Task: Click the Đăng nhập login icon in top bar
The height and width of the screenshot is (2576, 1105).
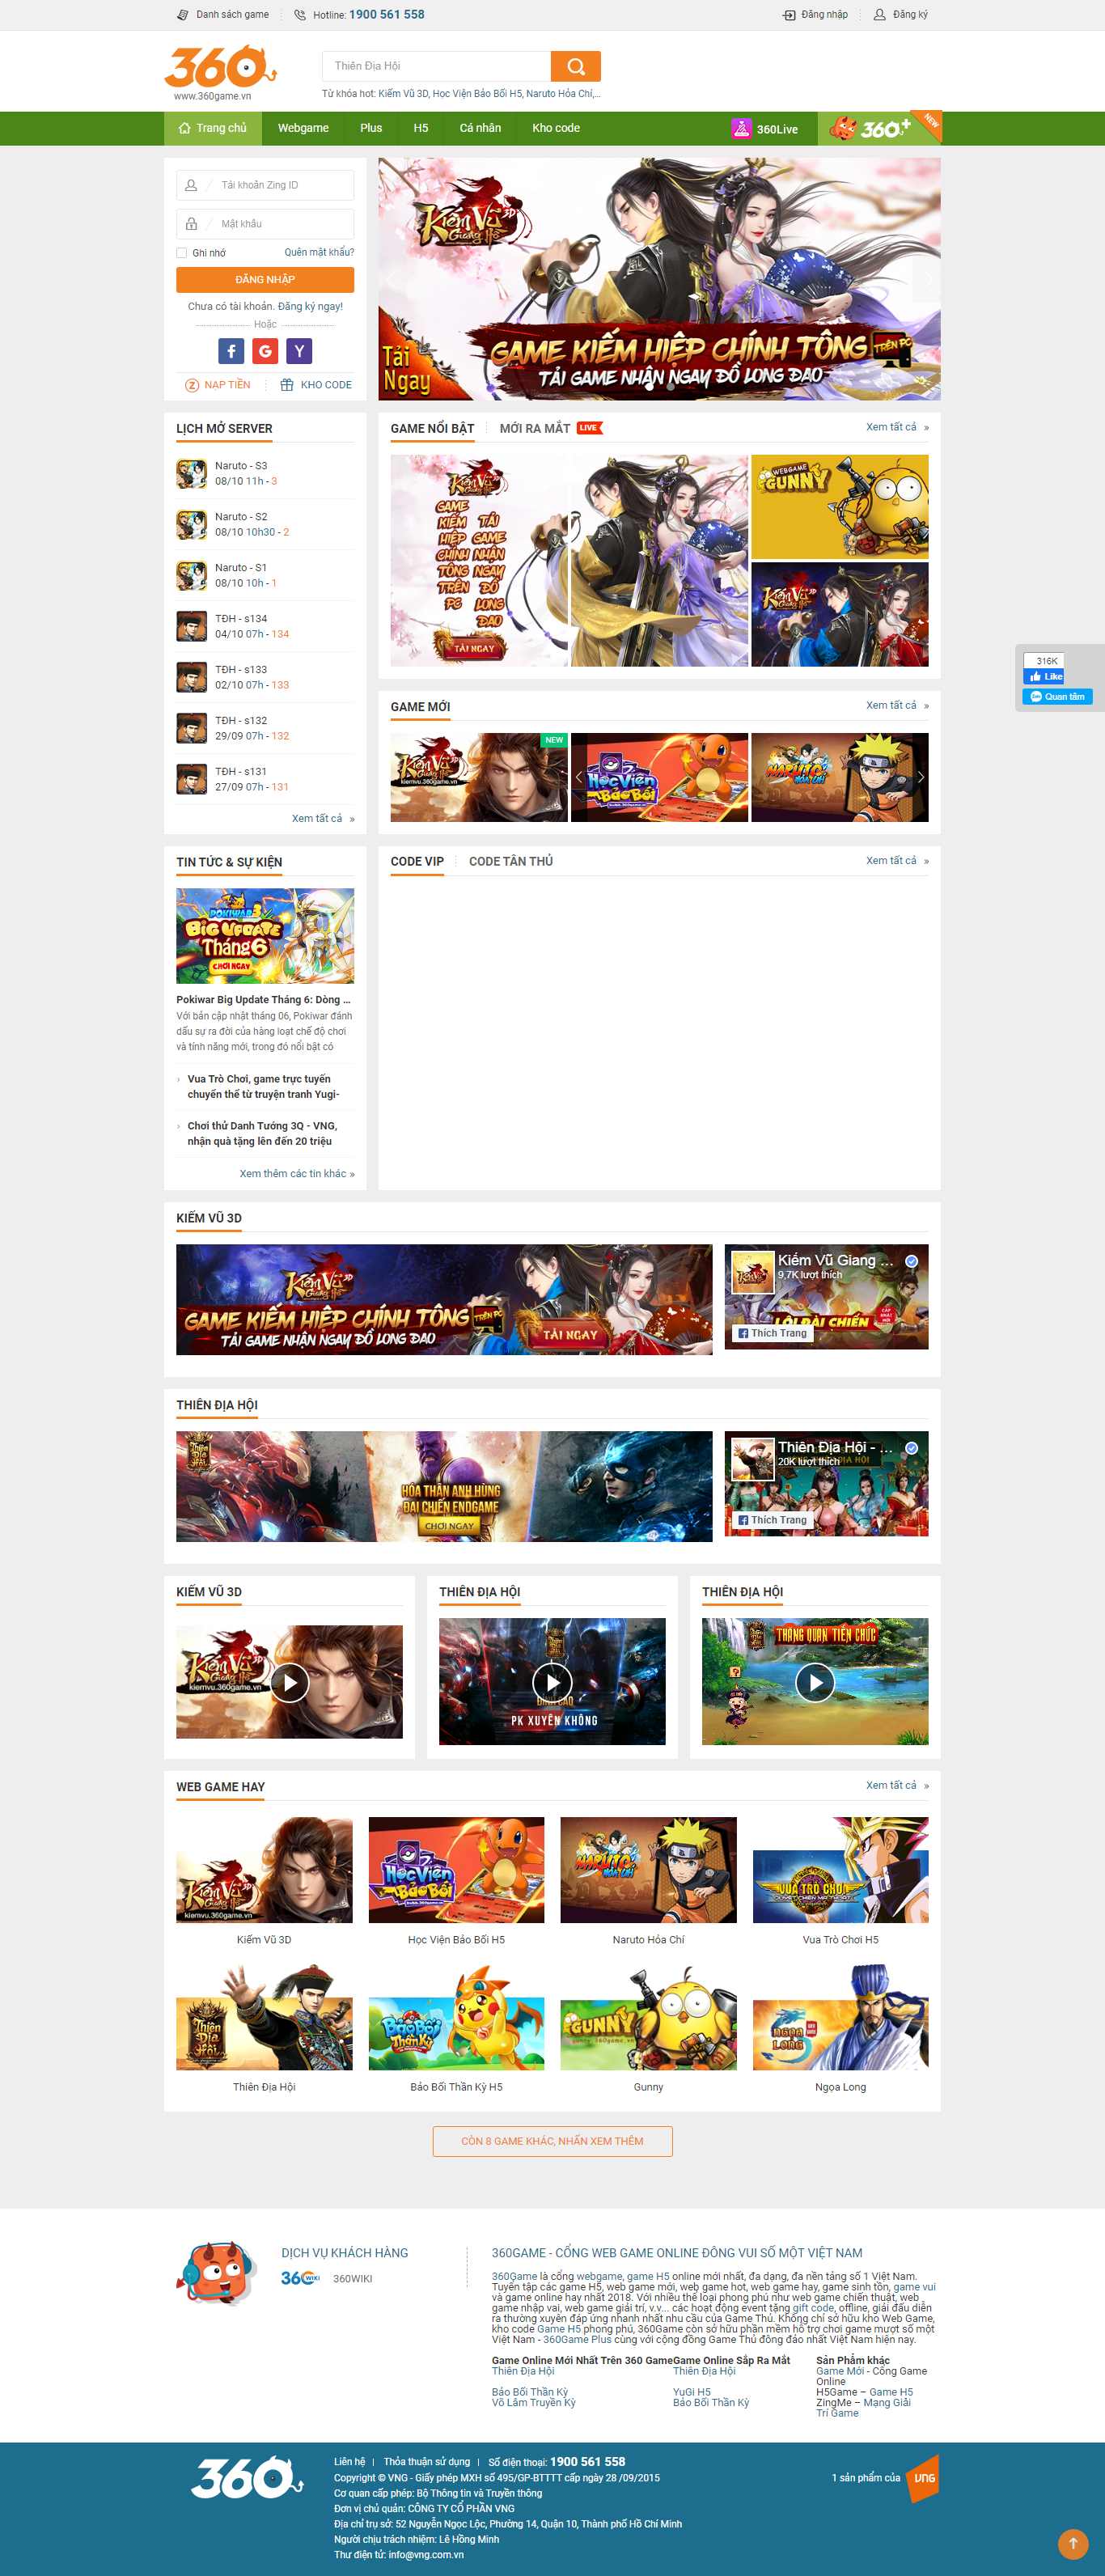Action: pos(788,15)
